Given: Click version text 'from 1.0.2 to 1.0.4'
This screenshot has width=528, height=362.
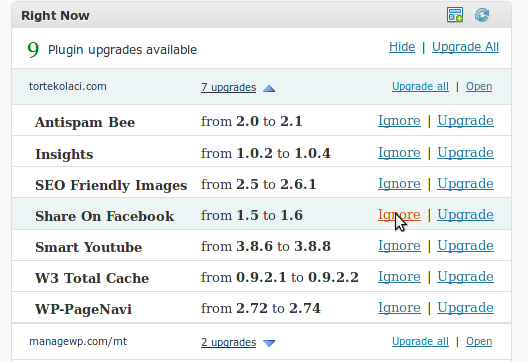Looking at the screenshot, I should (266, 154).
